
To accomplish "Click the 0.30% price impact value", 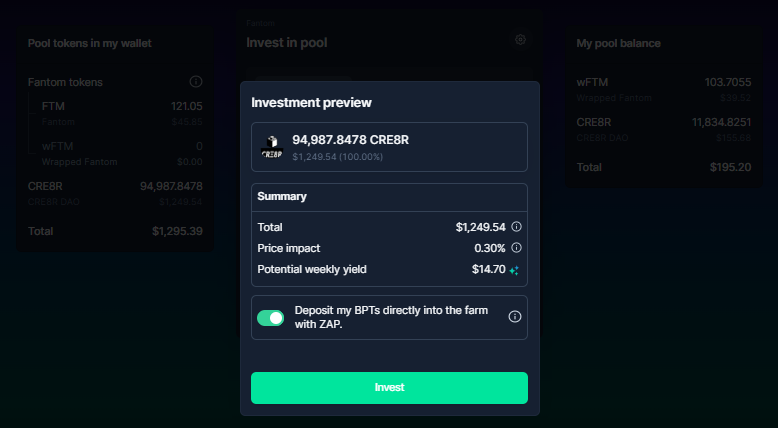I will (x=490, y=248).
